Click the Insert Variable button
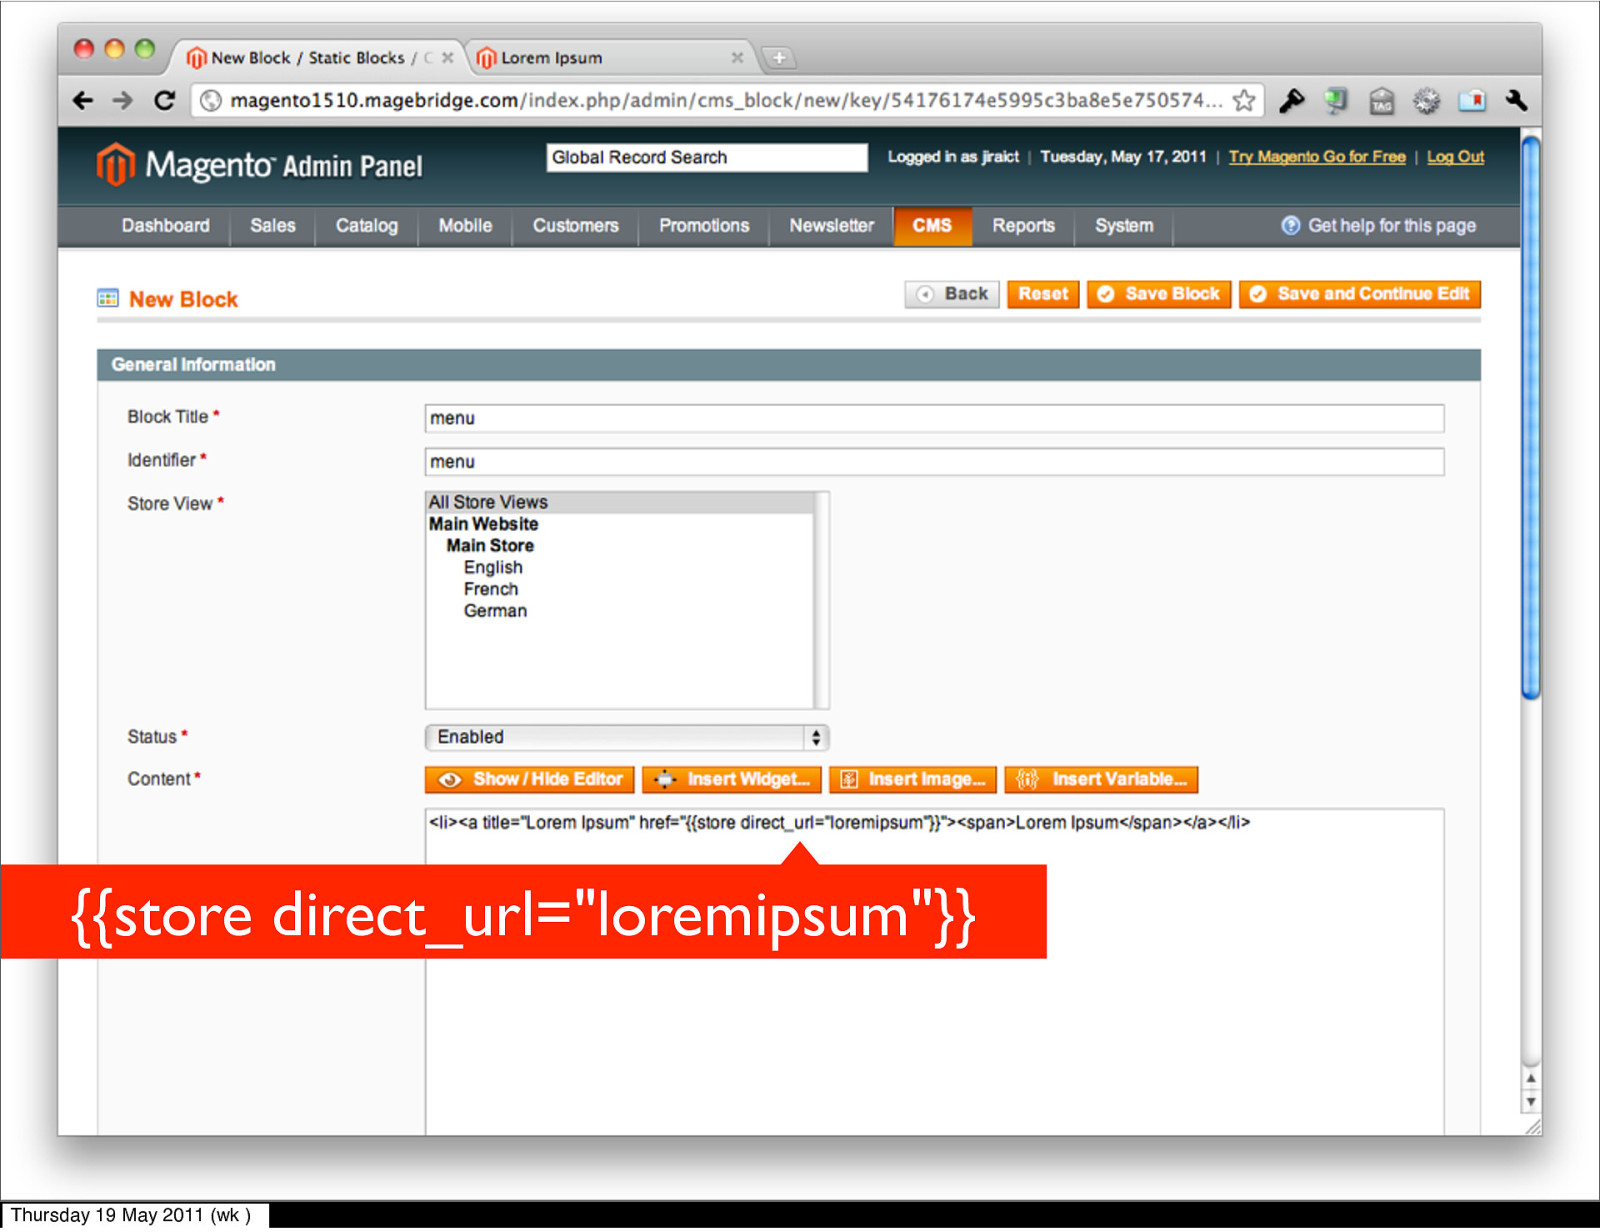Viewport: 1600px width, 1232px height. pos(1101,779)
